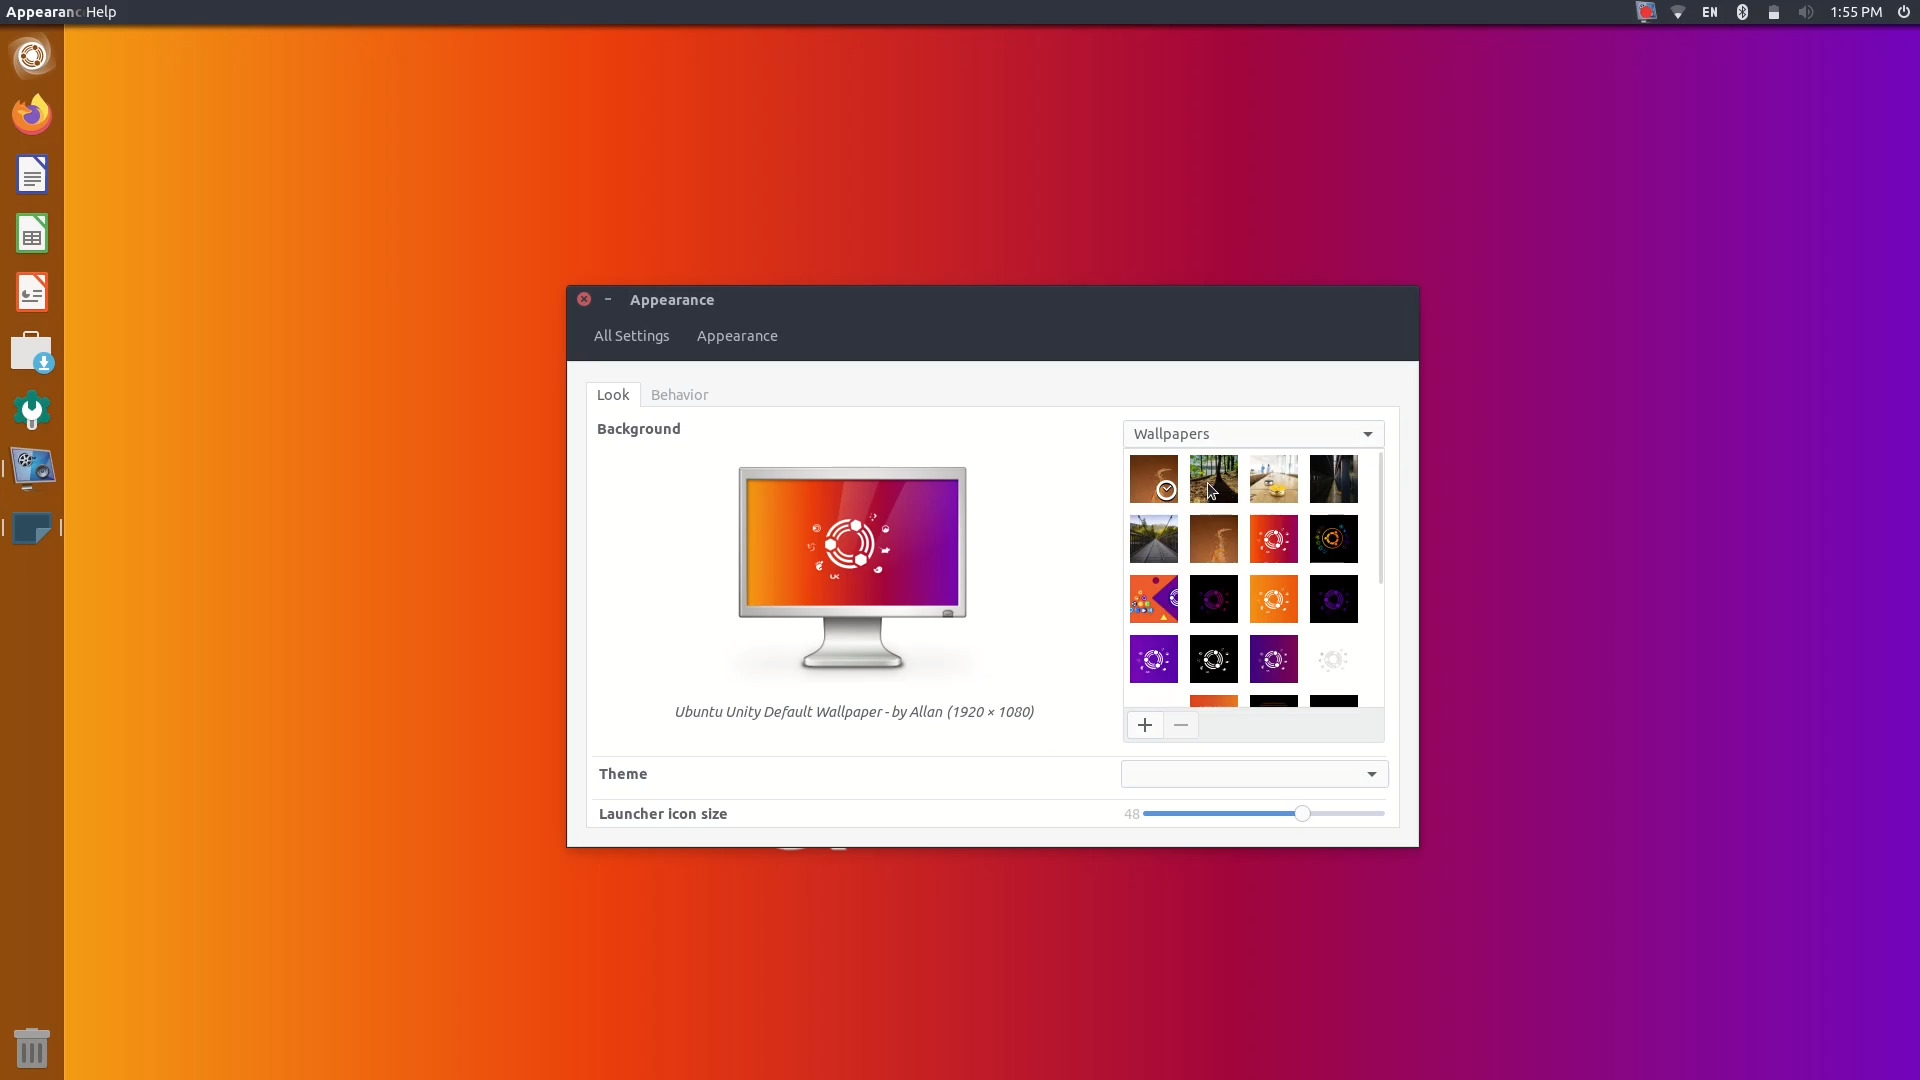Adjust the Launcher icon size slider
The width and height of the screenshot is (1920, 1080).
1301,813
